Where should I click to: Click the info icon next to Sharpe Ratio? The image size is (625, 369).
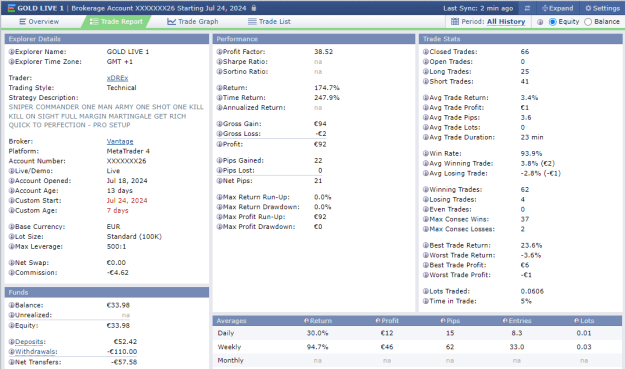click(x=219, y=62)
